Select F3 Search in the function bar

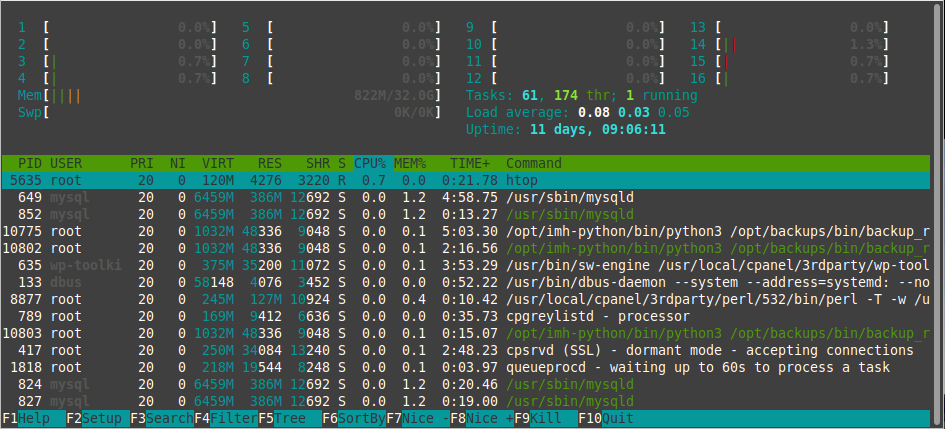click(x=162, y=418)
